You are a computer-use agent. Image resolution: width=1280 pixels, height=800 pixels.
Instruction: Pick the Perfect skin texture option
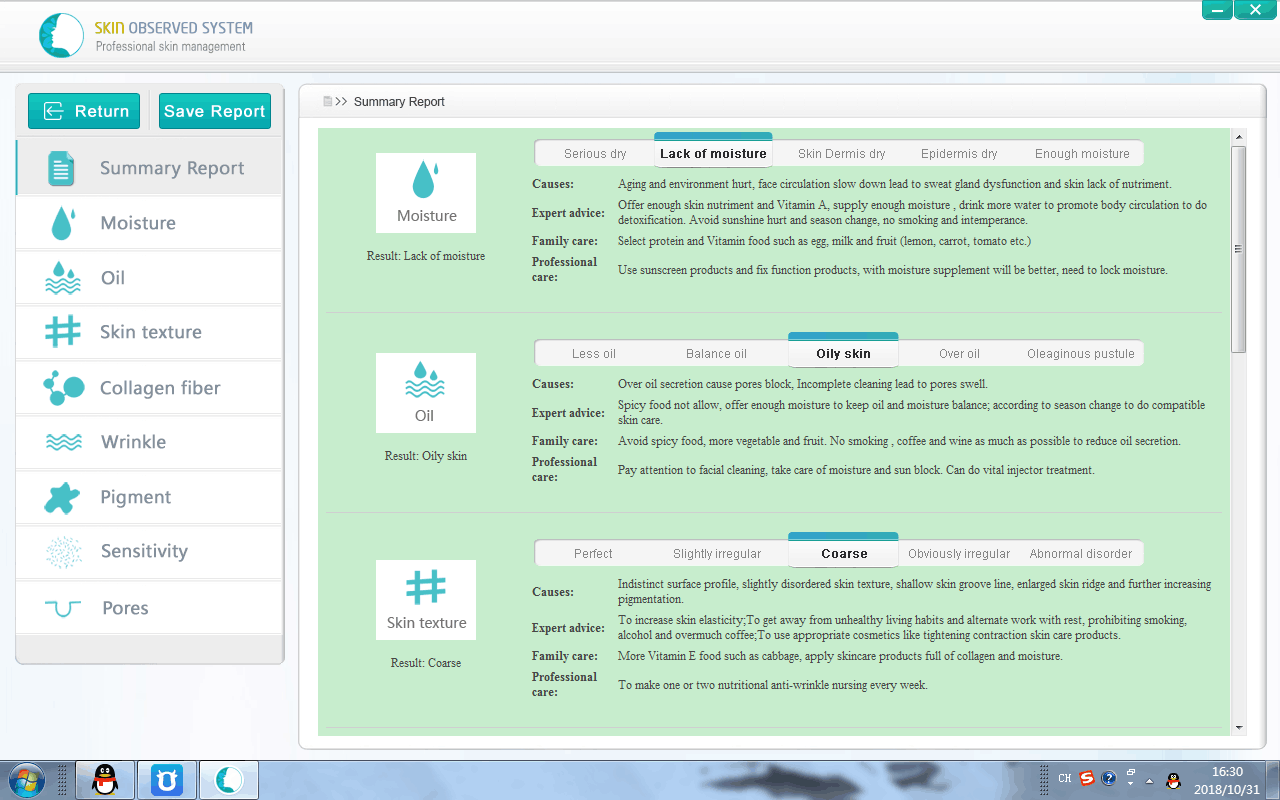point(593,554)
